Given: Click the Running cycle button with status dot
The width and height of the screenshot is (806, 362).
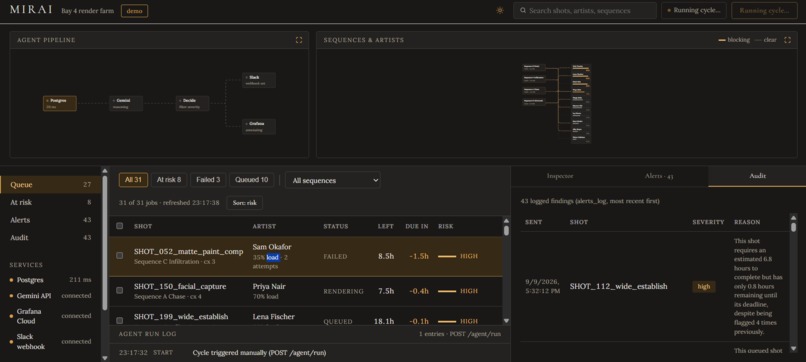Looking at the screenshot, I should 694,10.
